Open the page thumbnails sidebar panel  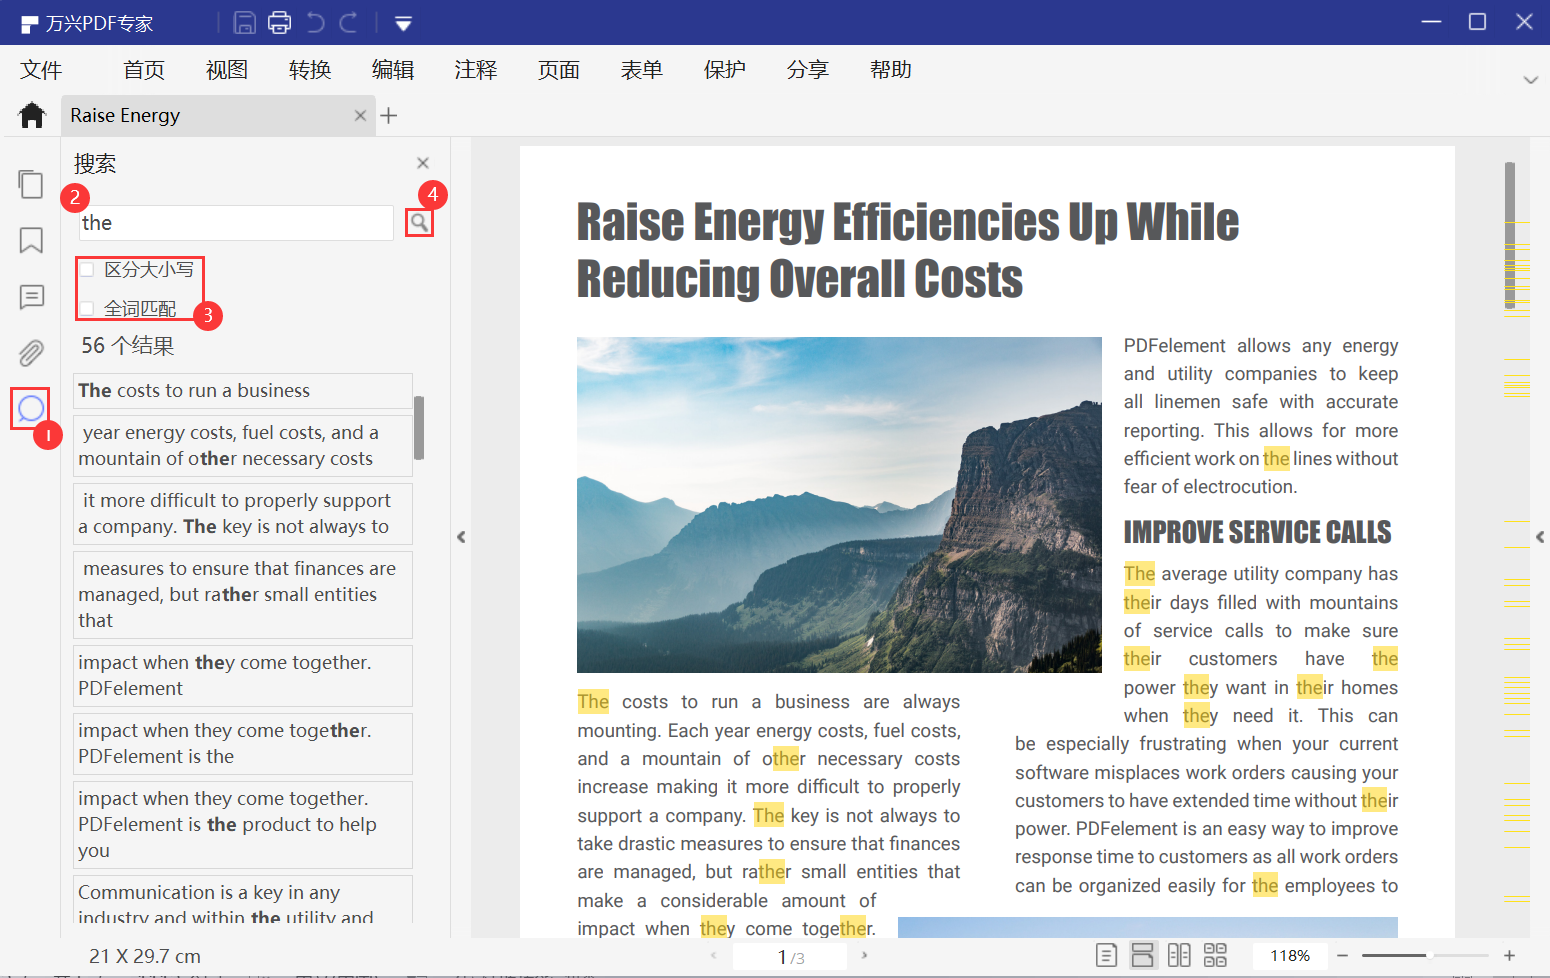[31, 184]
